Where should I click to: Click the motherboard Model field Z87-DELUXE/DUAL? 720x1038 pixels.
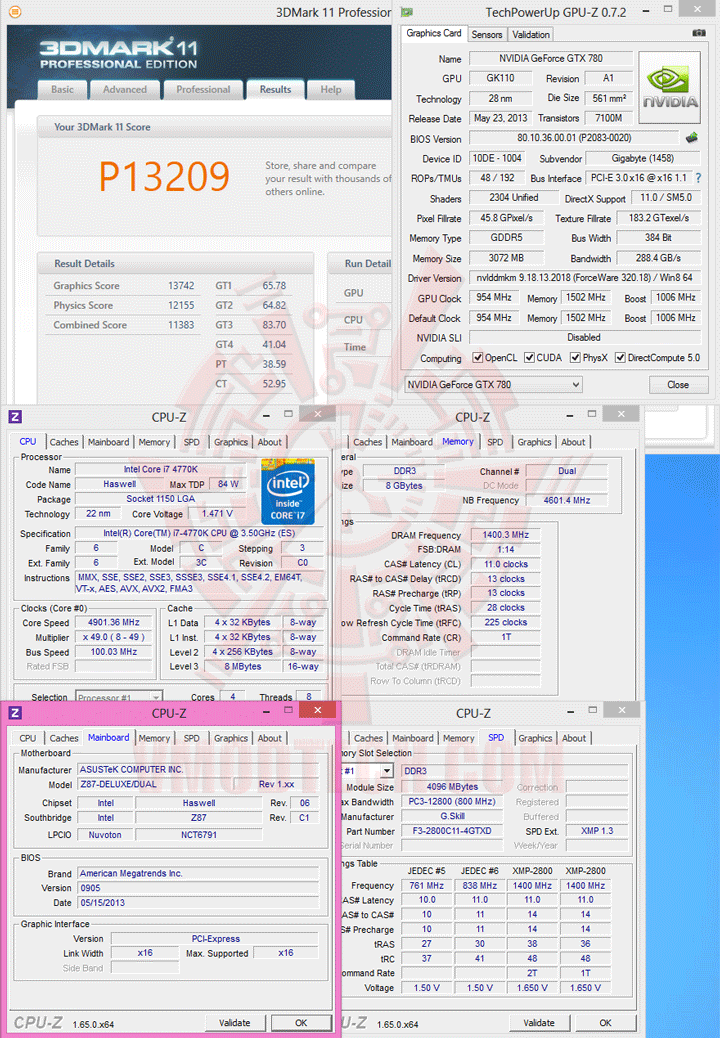[156, 784]
